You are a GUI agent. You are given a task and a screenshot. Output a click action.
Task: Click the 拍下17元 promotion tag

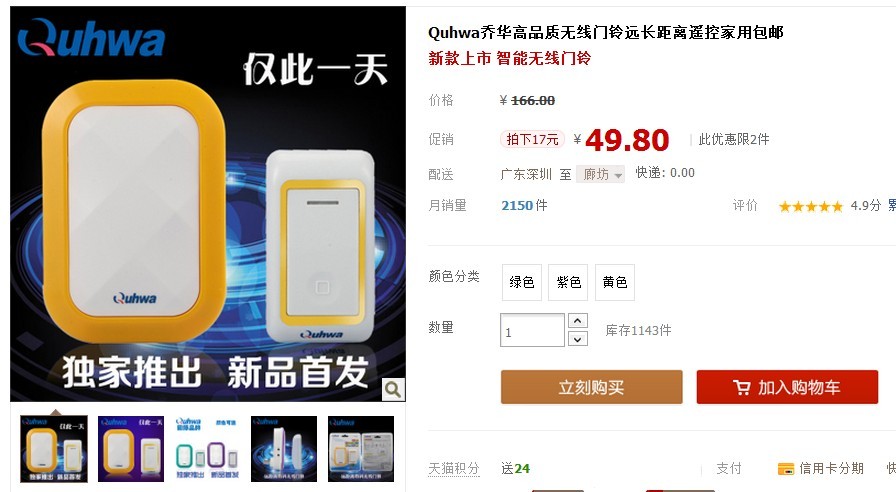pos(532,139)
